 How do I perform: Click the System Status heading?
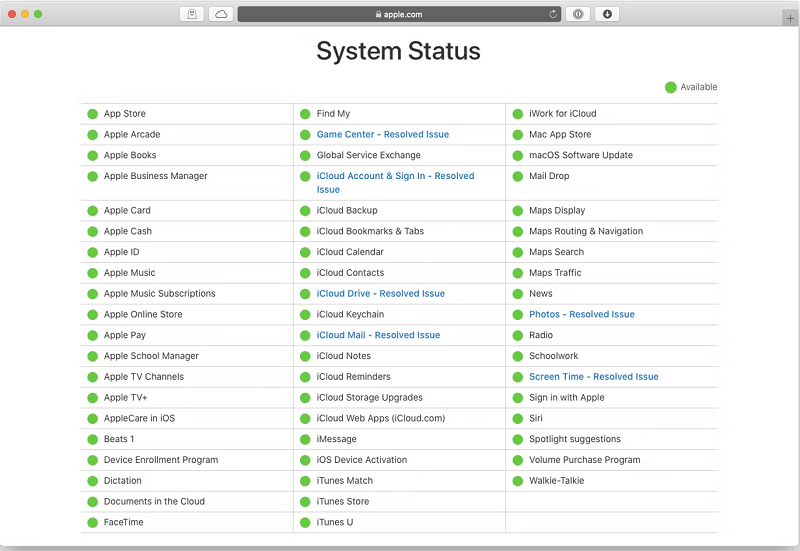[398, 51]
